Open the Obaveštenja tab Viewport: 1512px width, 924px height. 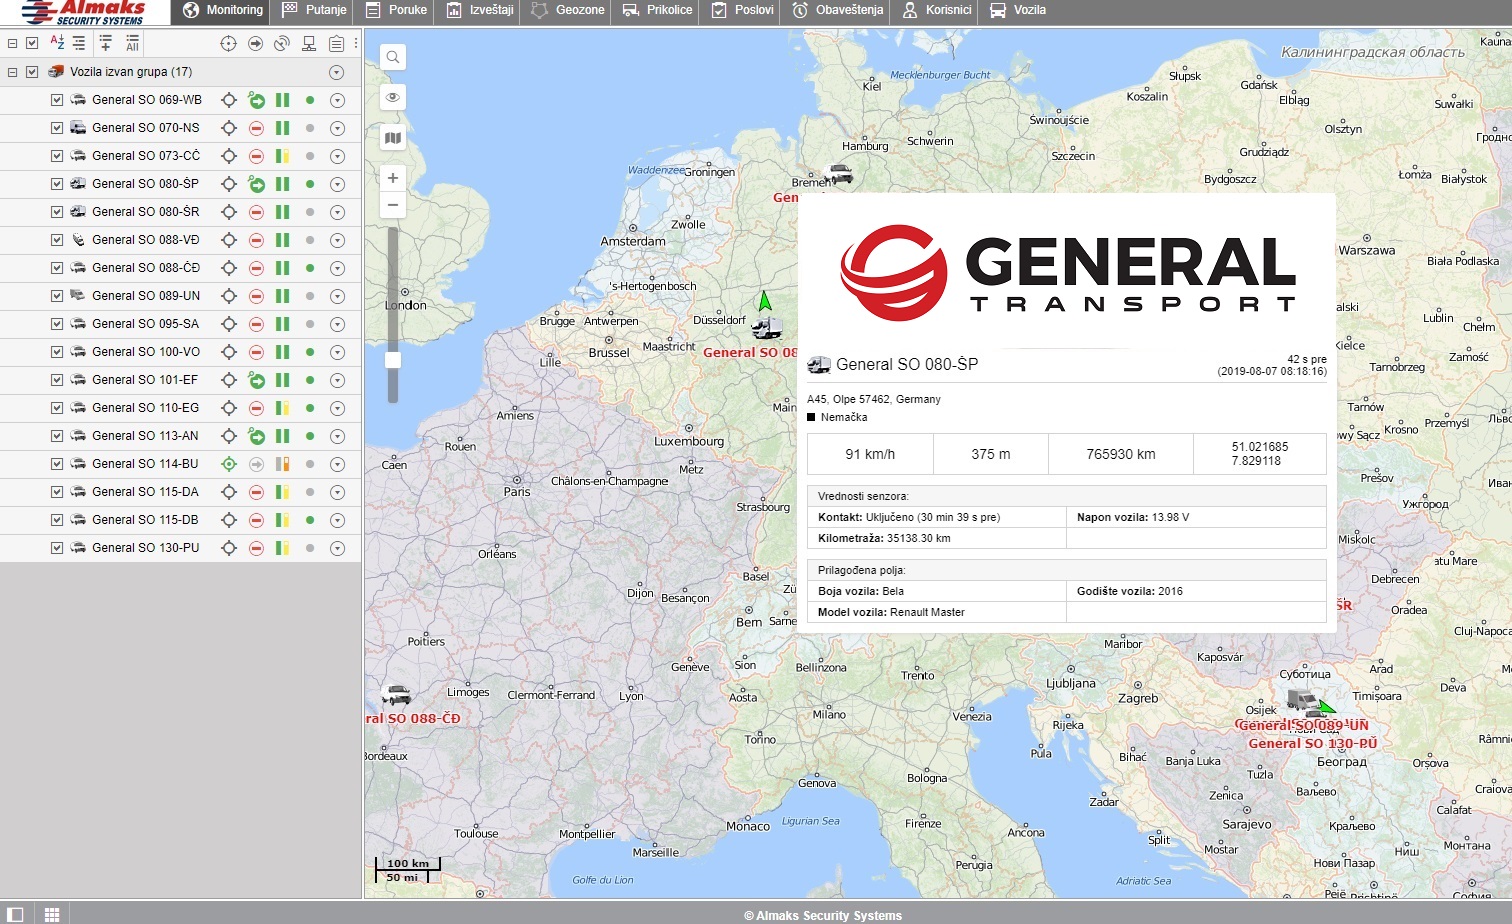click(838, 10)
